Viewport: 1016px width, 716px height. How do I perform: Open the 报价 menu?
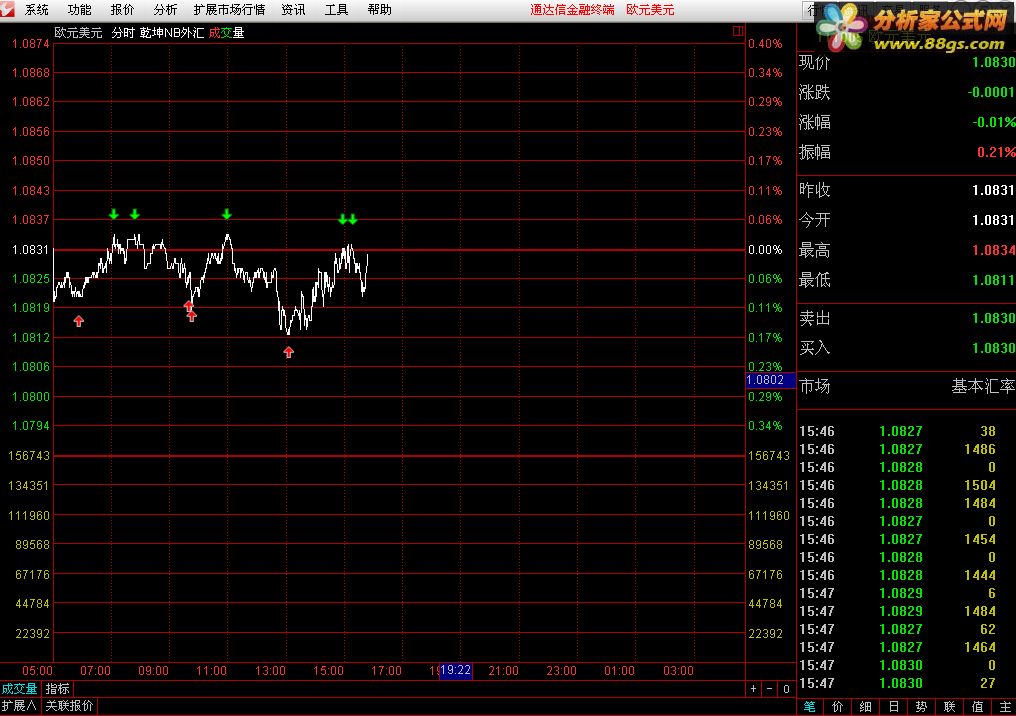(x=122, y=10)
